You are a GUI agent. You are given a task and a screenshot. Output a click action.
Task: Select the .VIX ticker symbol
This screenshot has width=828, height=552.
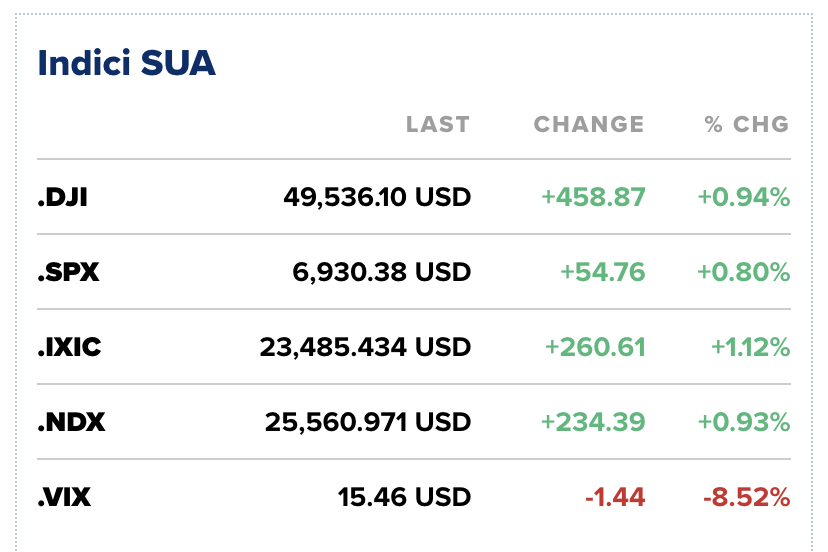(x=65, y=496)
